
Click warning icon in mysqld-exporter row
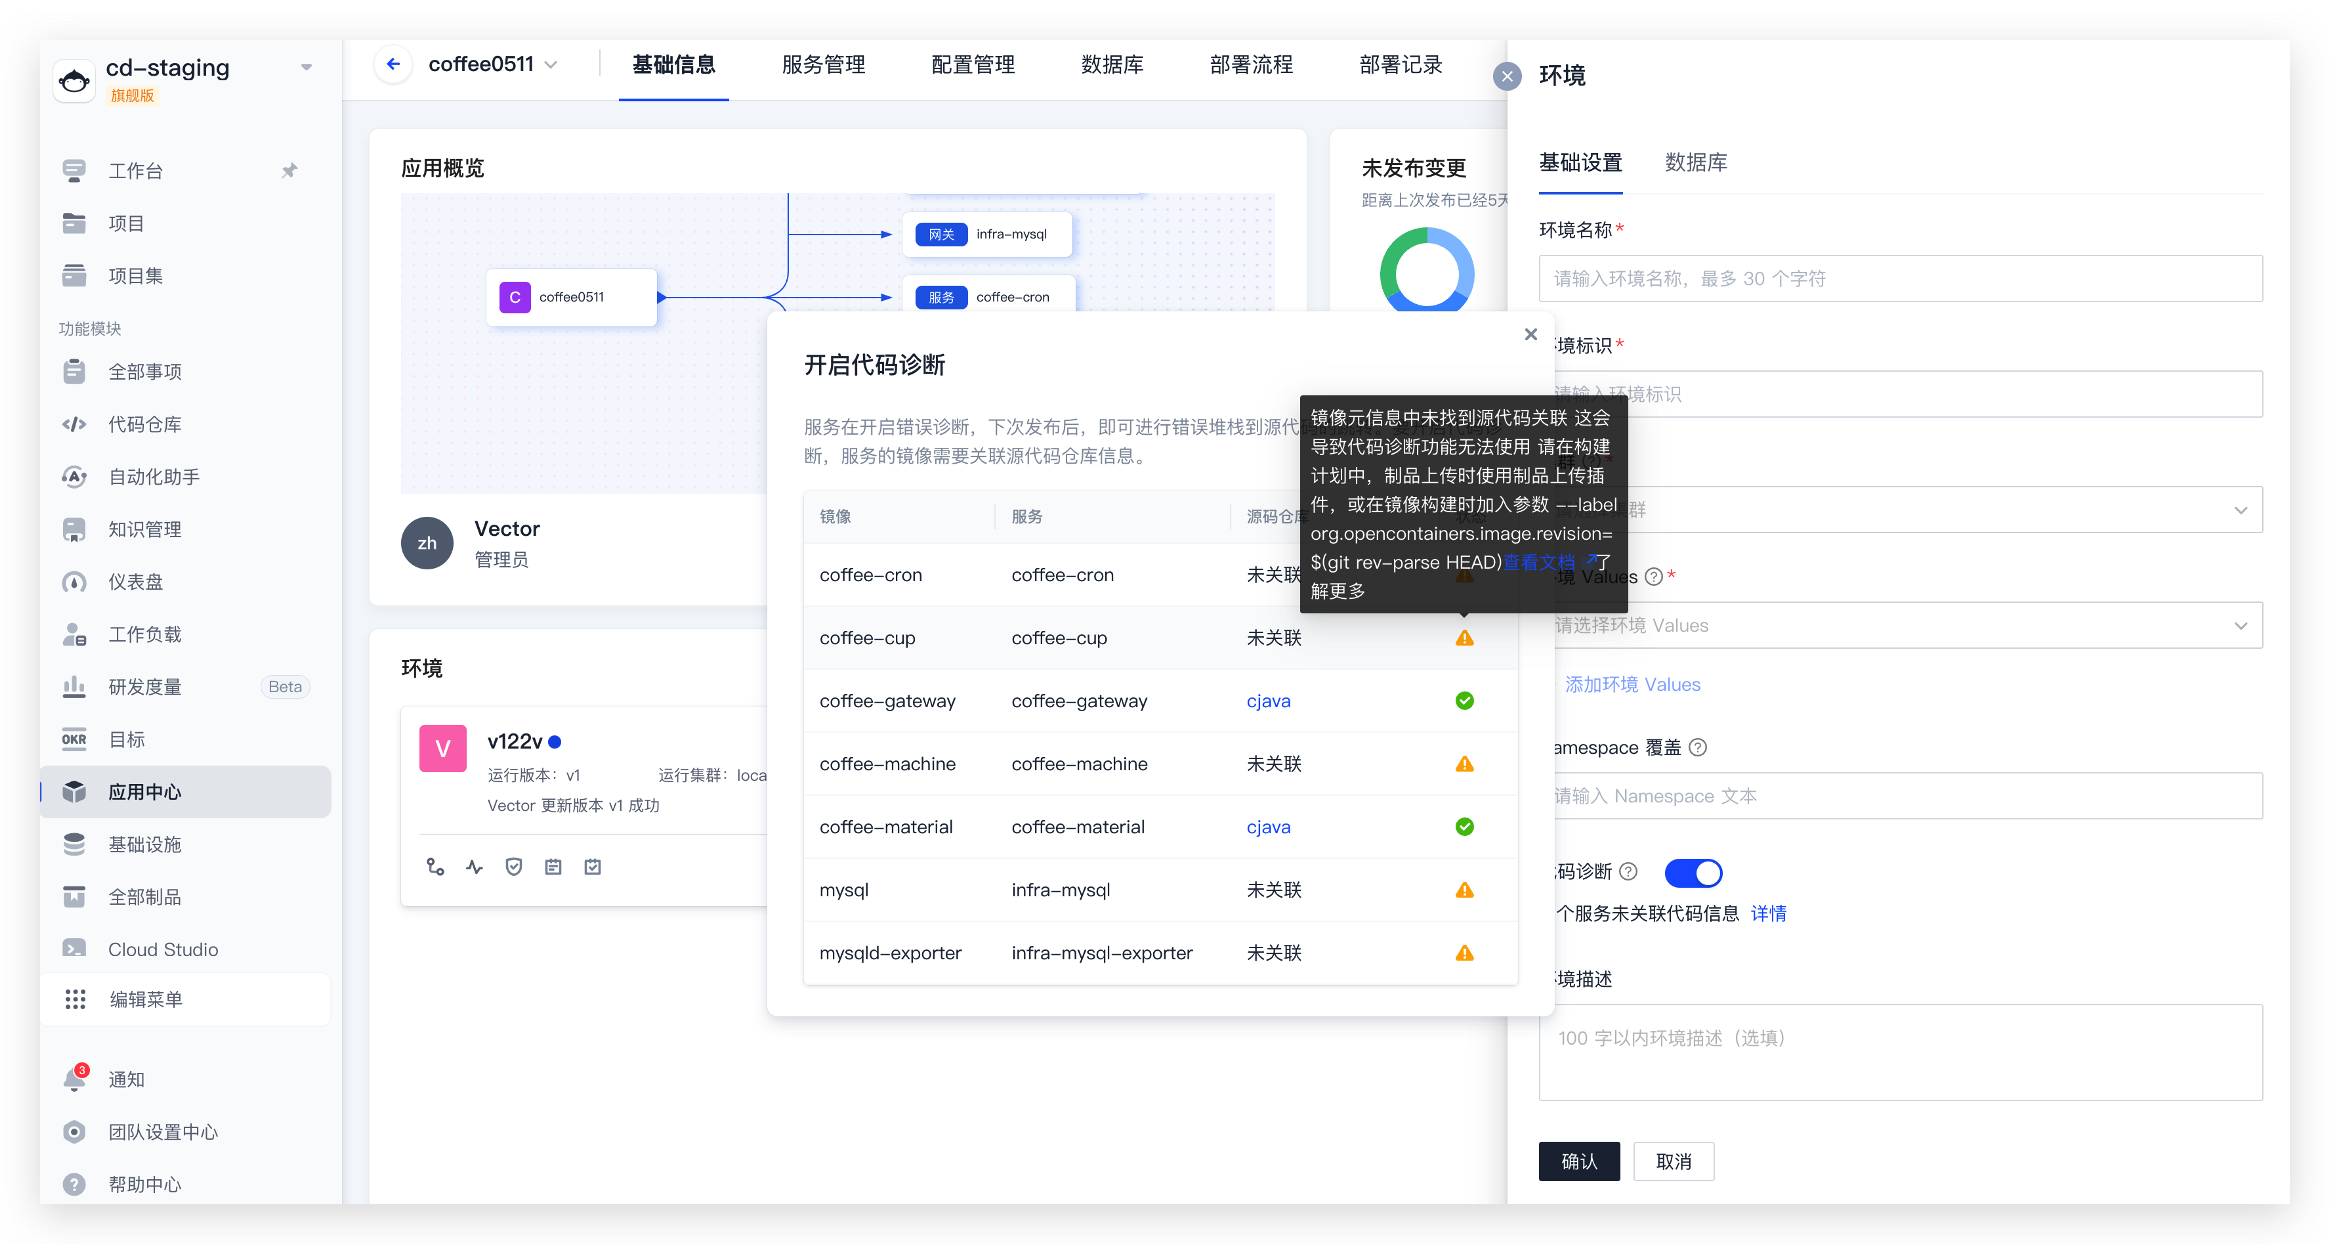1464,953
